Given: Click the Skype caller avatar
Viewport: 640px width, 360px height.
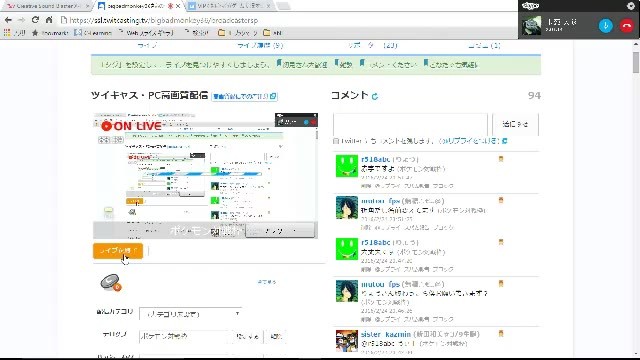Looking at the screenshot, I should (x=531, y=26).
